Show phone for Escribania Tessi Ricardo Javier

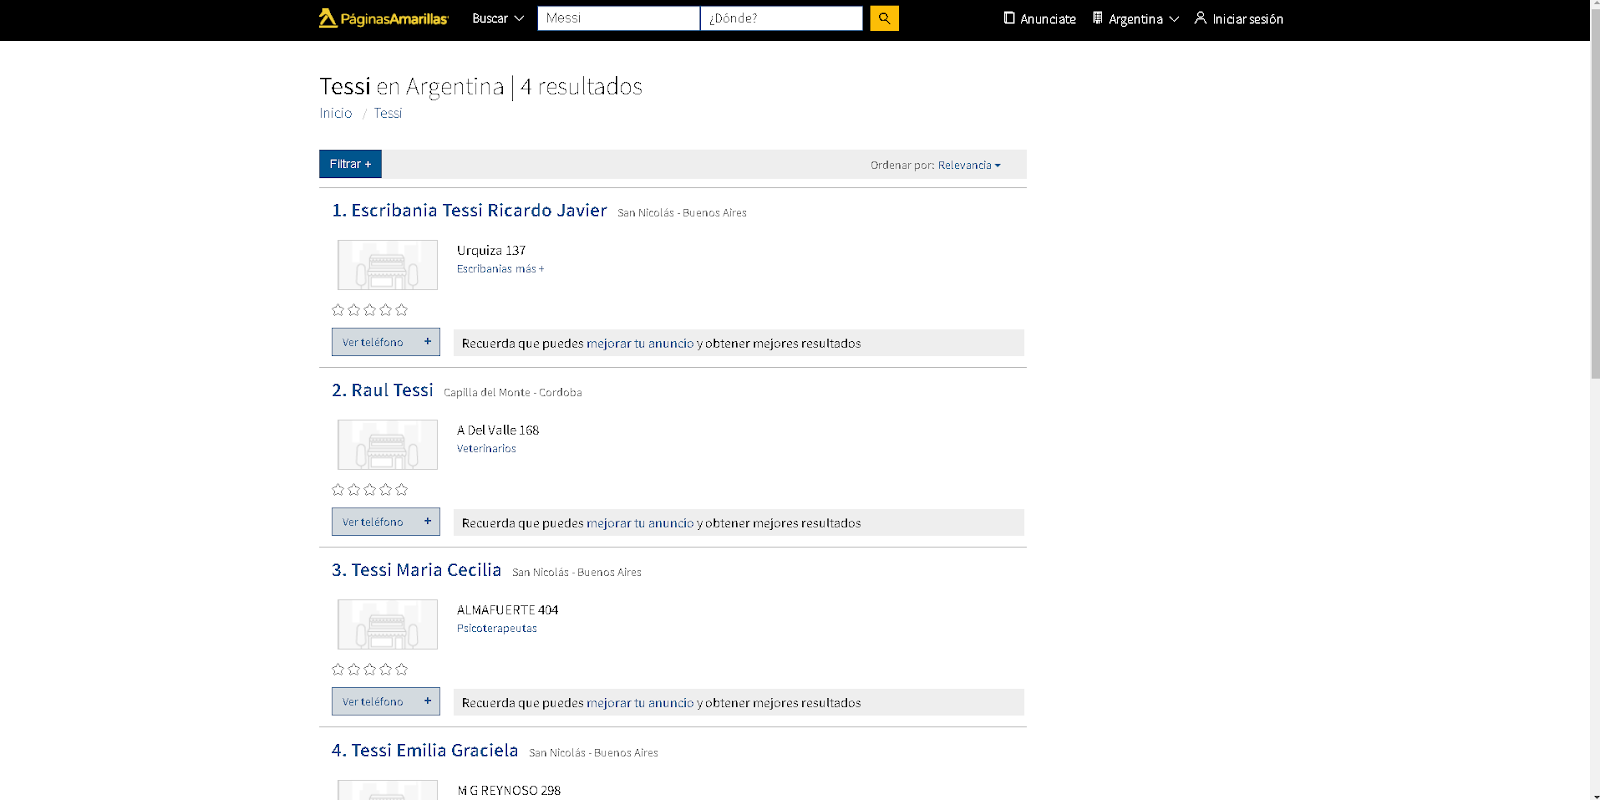[386, 342]
